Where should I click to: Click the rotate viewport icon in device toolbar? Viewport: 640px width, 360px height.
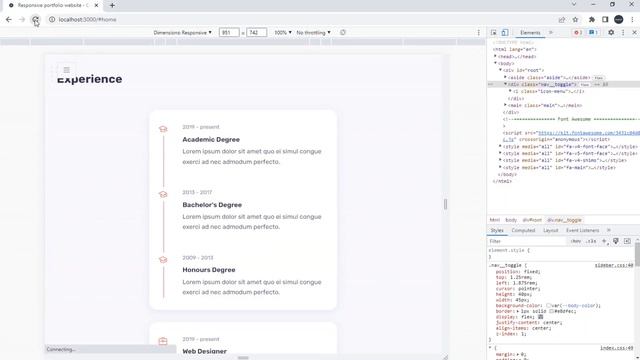pos(343,32)
